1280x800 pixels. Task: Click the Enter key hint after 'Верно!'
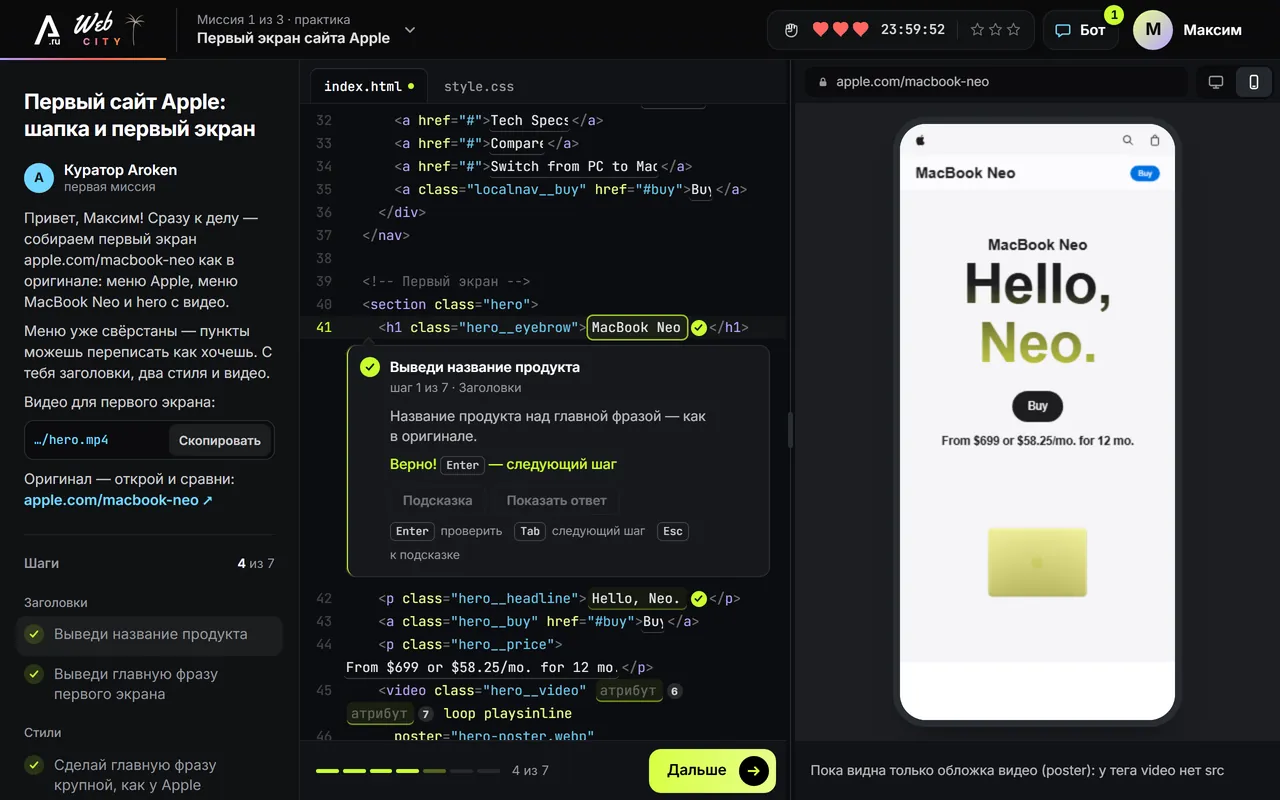462,465
